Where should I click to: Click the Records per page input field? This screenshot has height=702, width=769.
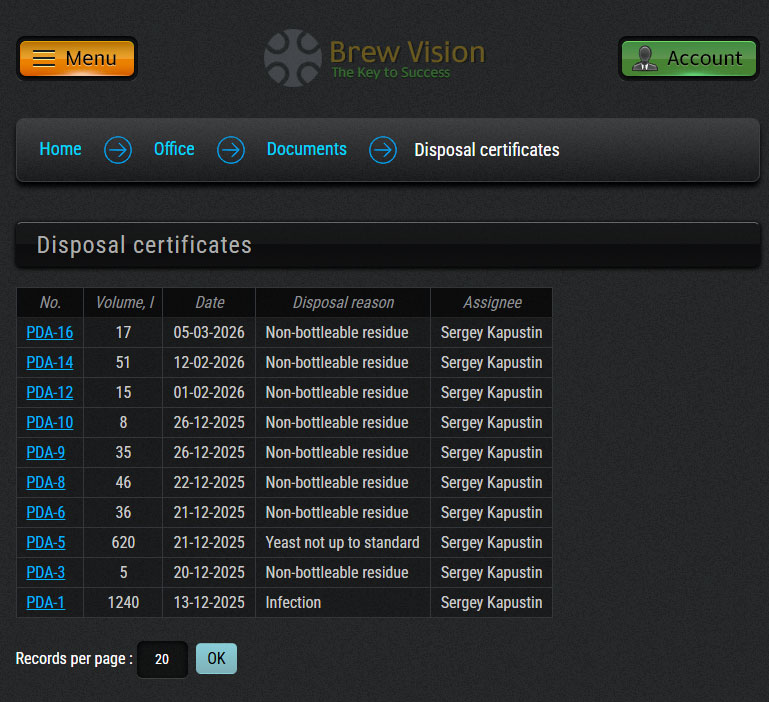click(162, 660)
